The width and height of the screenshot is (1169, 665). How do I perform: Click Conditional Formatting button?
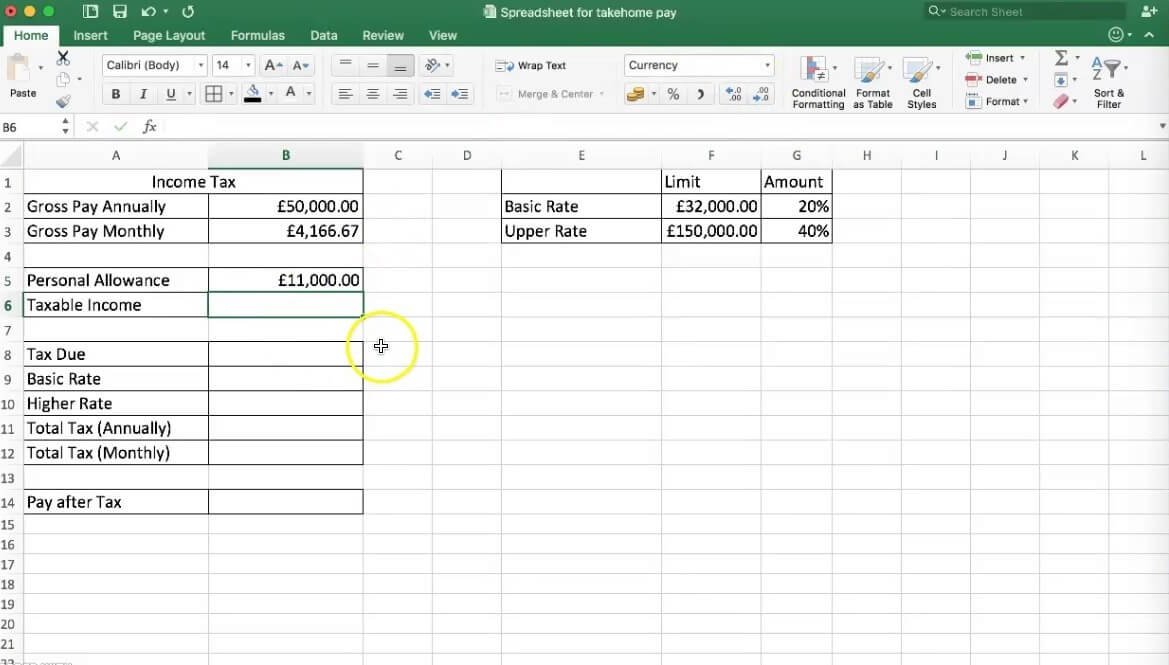coord(818,82)
